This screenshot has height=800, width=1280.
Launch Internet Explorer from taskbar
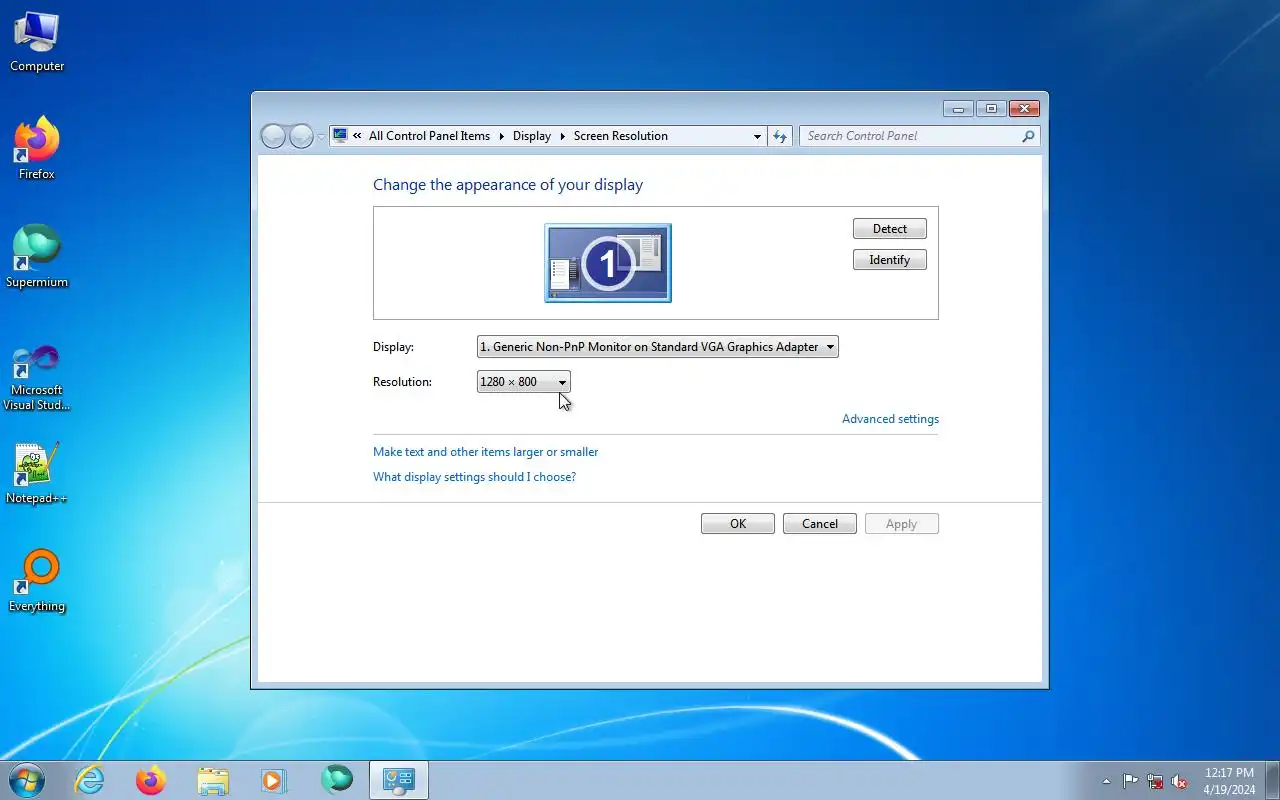(90, 780)
